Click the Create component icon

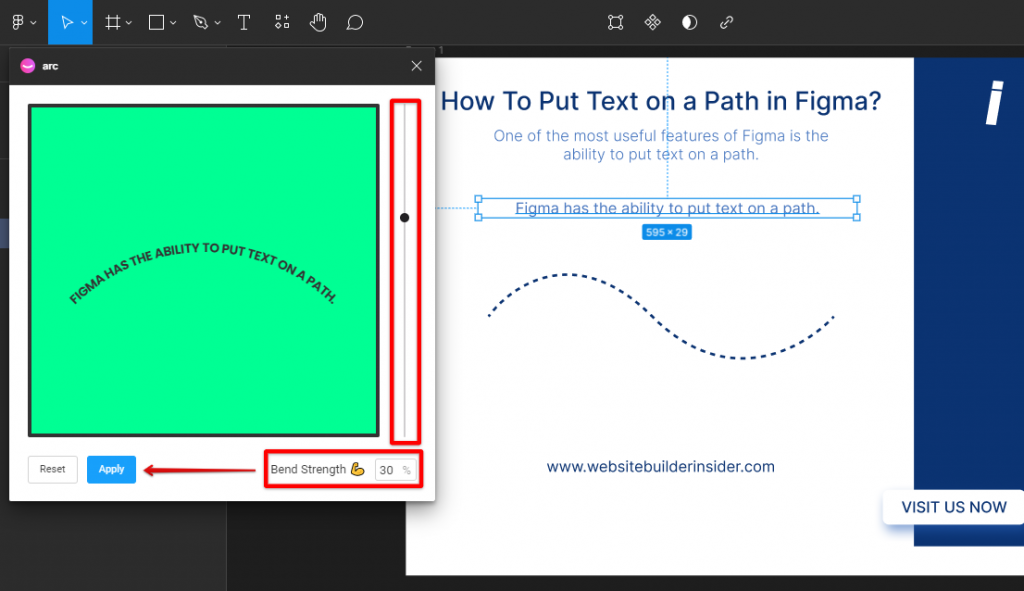pyautogui.click(x=652, y=22)
